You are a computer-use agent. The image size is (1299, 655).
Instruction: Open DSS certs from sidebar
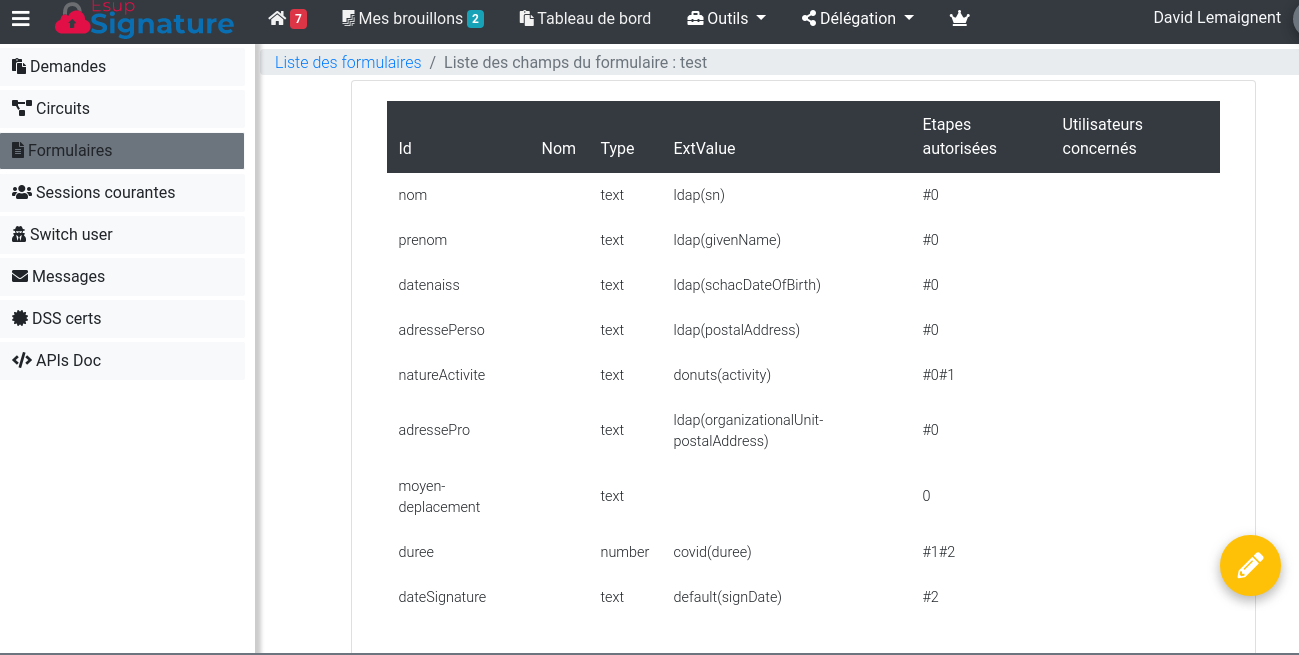(x=66, y=318)
